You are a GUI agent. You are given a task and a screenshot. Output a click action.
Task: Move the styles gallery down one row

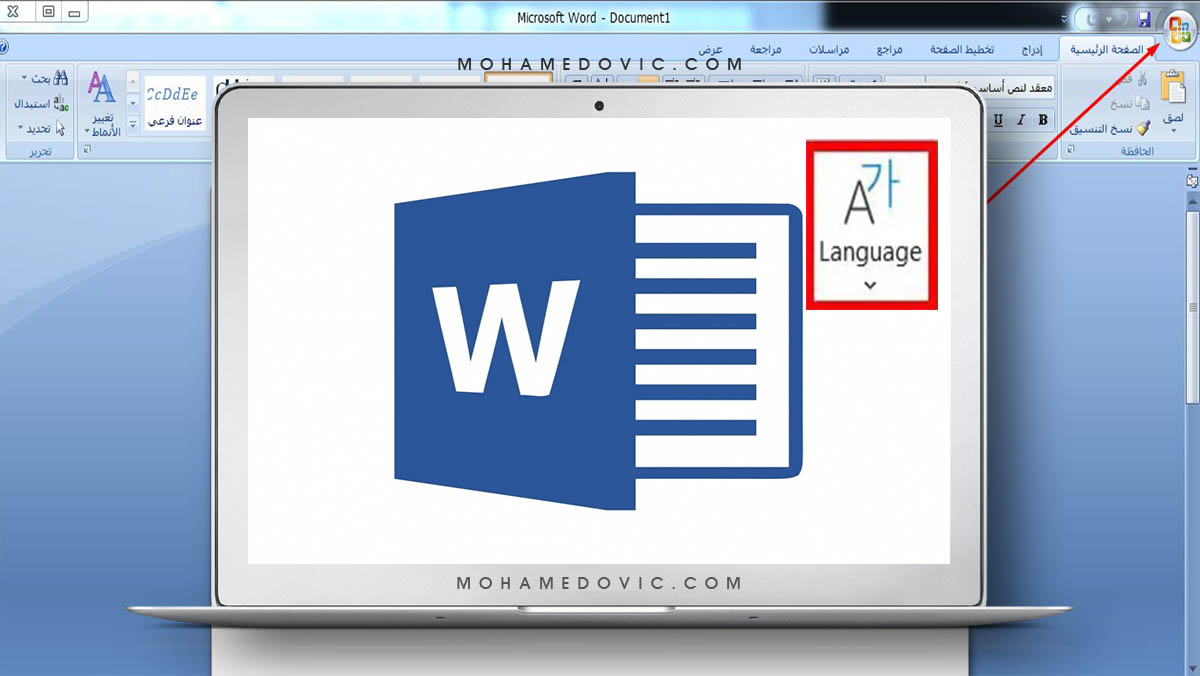(133, 102)
